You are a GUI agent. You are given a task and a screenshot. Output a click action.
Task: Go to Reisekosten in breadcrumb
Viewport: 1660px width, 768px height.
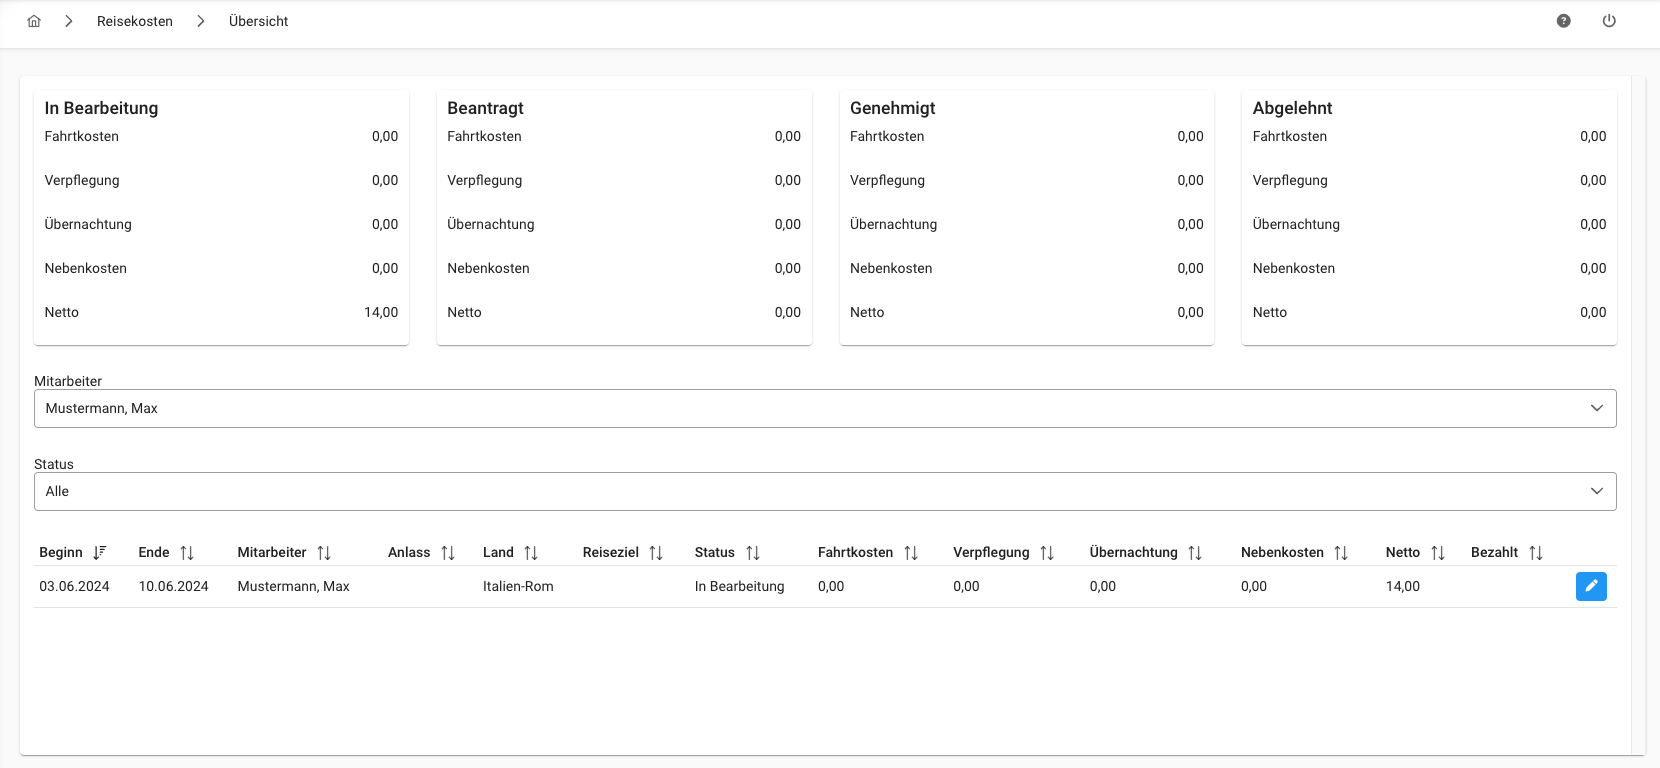click(x=135, y=21)
